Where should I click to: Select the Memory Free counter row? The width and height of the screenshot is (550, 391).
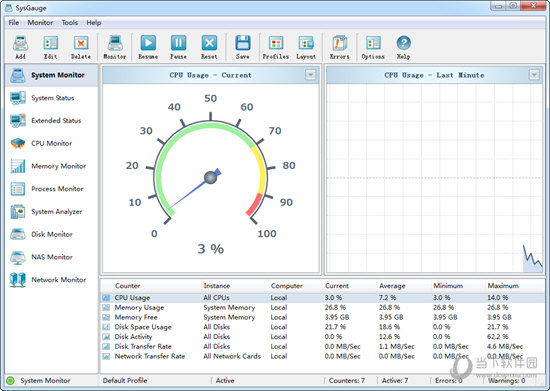323,317
